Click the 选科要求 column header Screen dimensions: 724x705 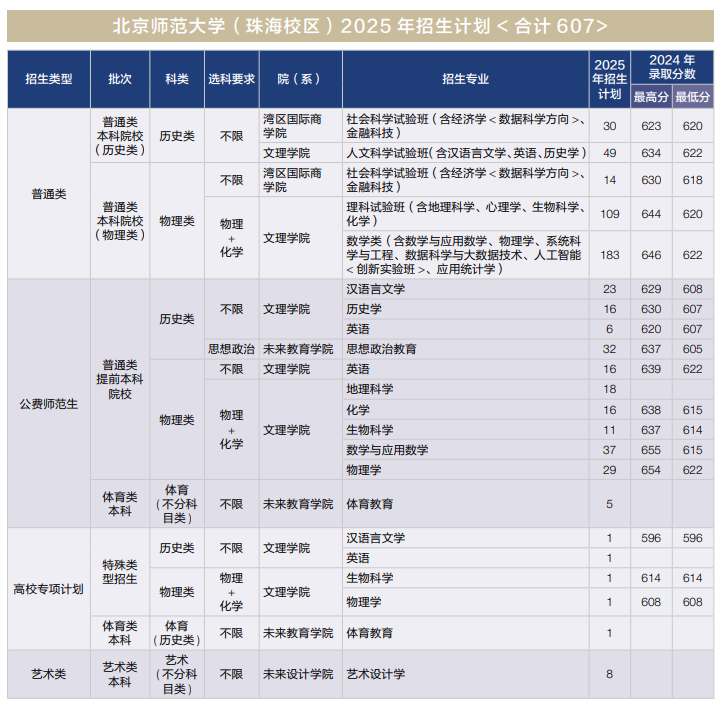pos(232,79)
